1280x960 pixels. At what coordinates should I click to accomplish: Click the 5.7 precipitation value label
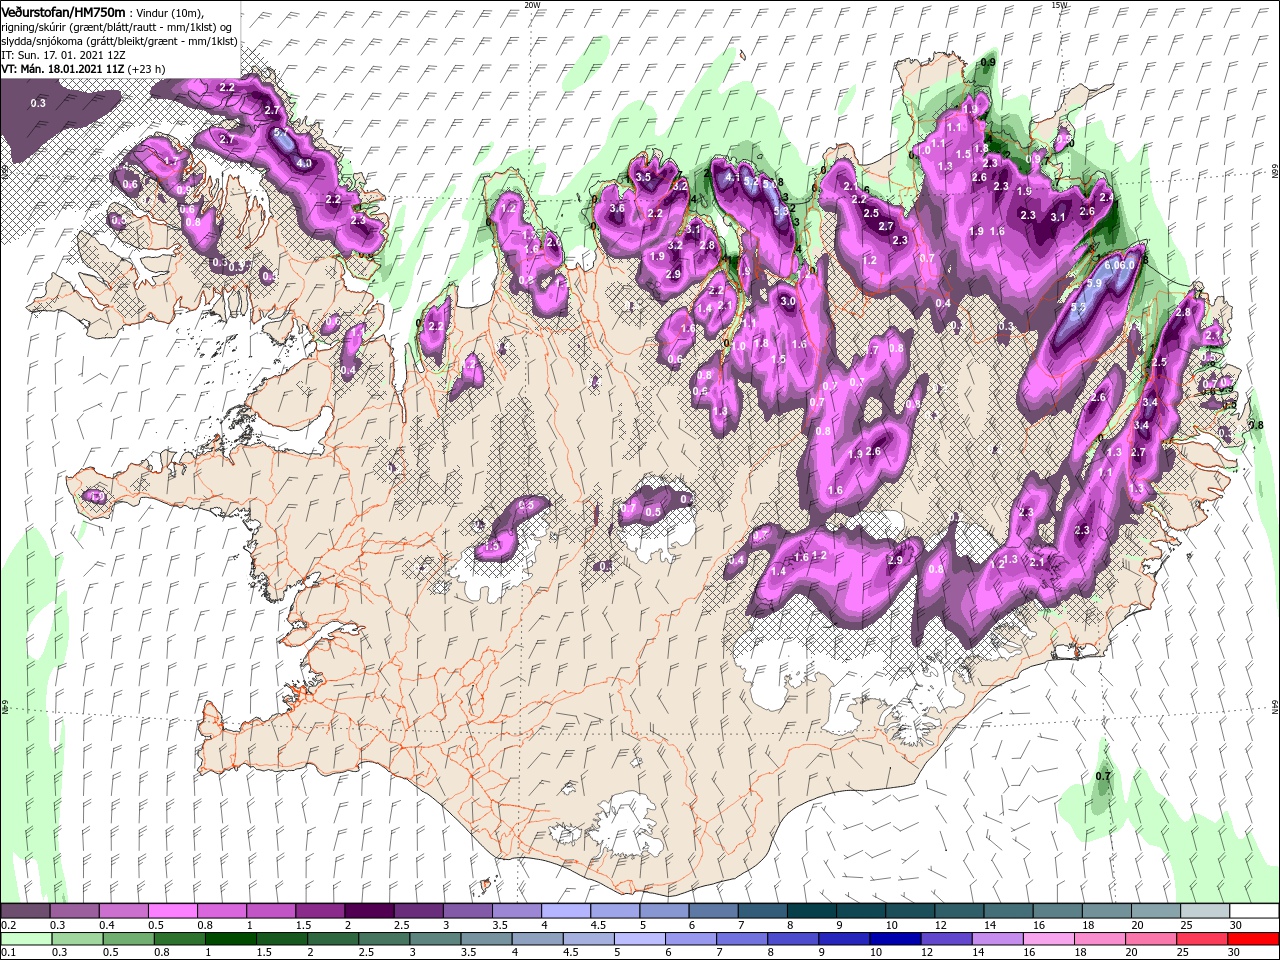tap(281, 133)
